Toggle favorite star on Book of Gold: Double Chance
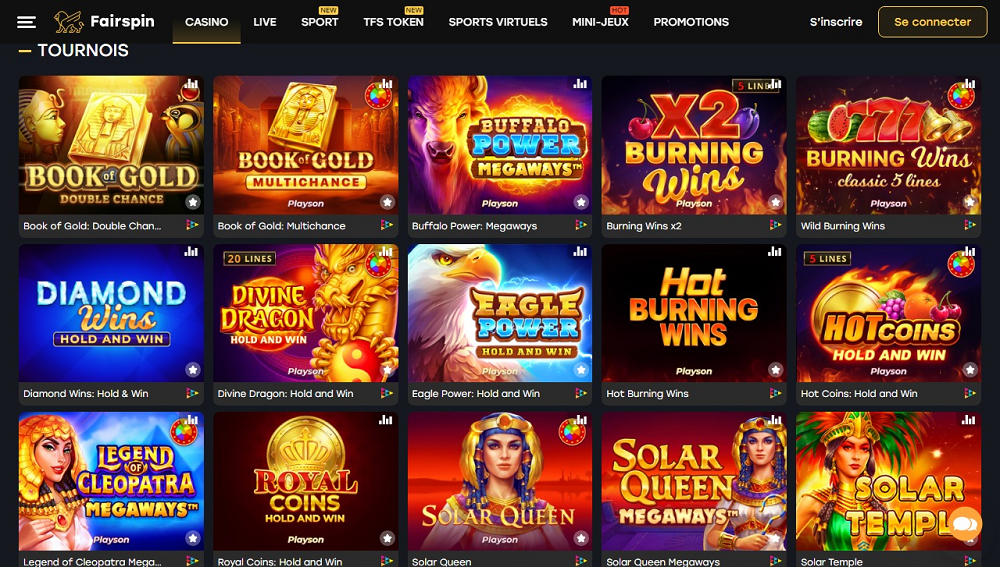Image resolution: width=1000 pixels, height=567 pixels. (193, 202)
